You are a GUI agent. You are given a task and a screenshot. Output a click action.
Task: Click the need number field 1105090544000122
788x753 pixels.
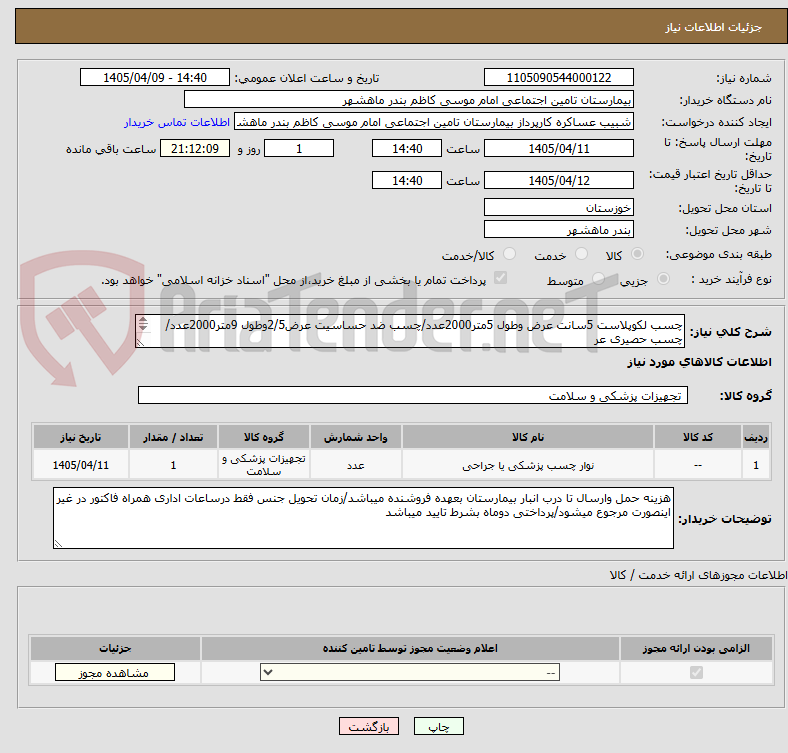(558, 78)
